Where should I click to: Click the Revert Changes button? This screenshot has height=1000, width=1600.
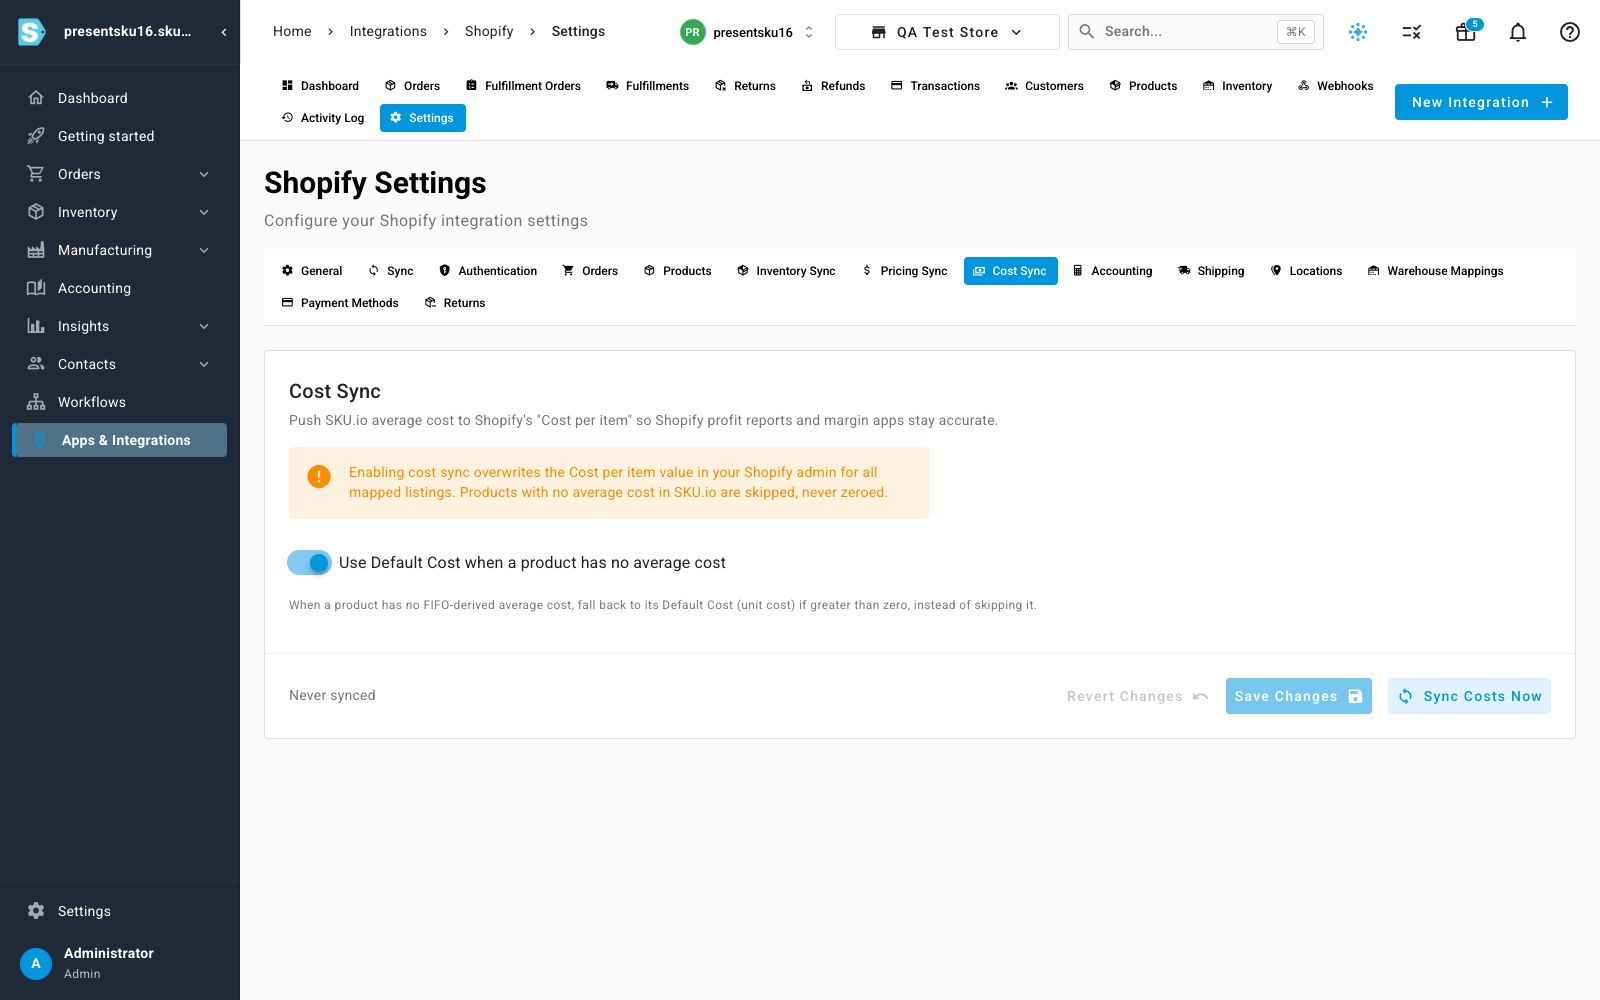[x=1138, y=696]
